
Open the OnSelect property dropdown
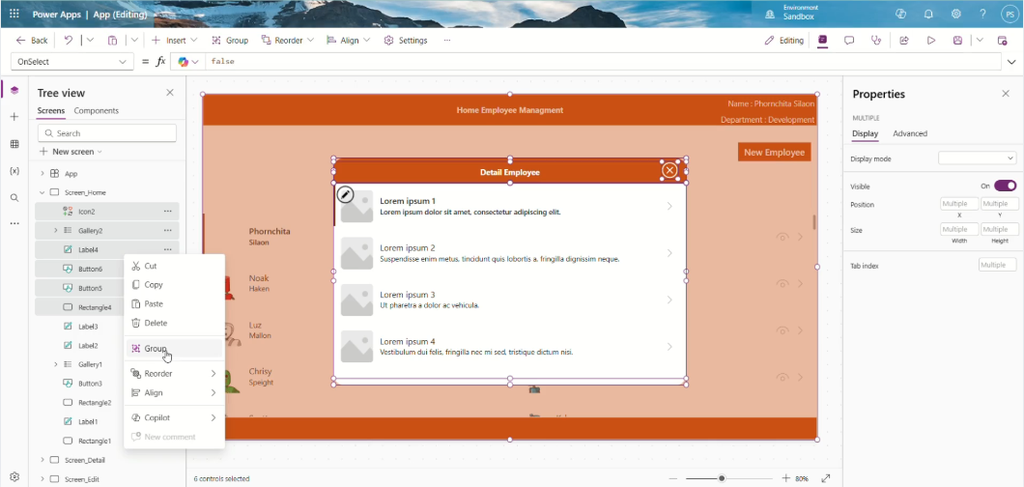[72, 61]
